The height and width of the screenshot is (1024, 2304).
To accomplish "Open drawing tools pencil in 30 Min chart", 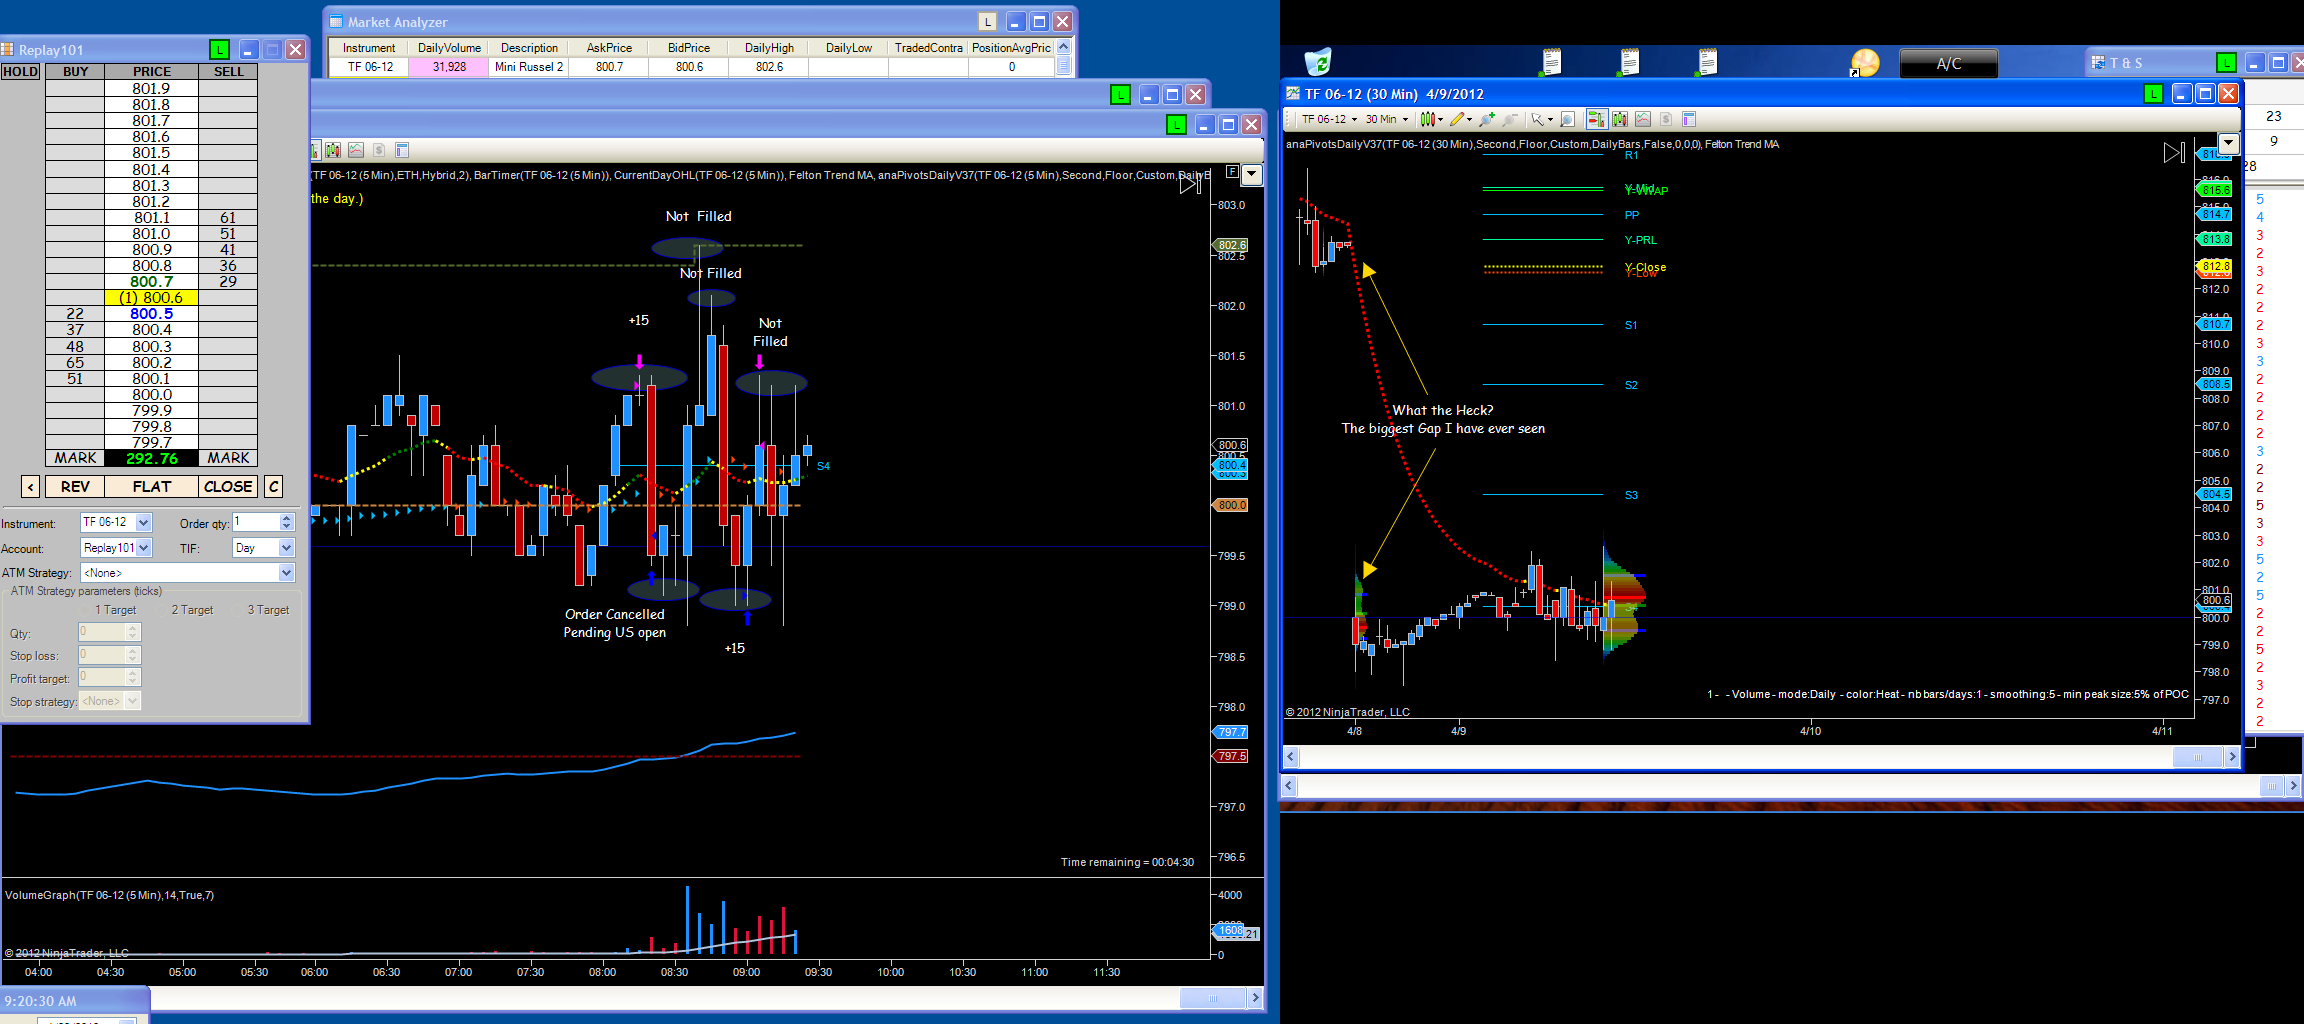I will (x=1461, y=119).
